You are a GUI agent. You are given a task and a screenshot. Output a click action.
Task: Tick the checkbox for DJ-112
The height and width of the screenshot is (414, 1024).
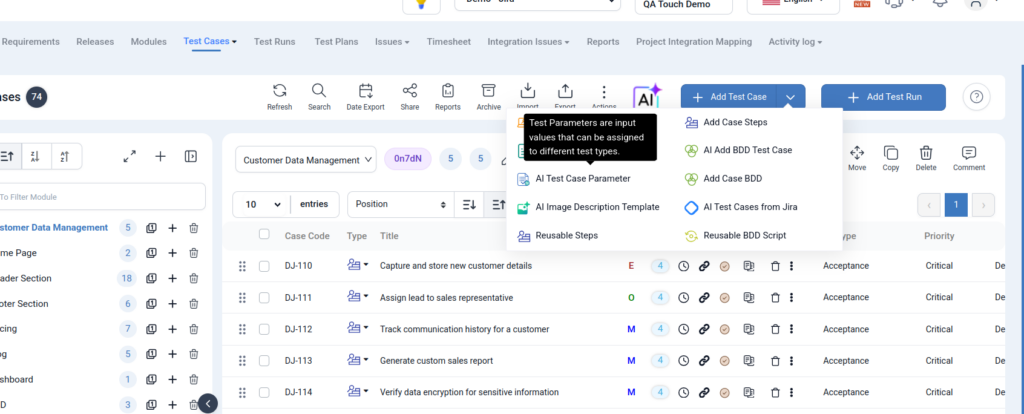click(264, 329)
